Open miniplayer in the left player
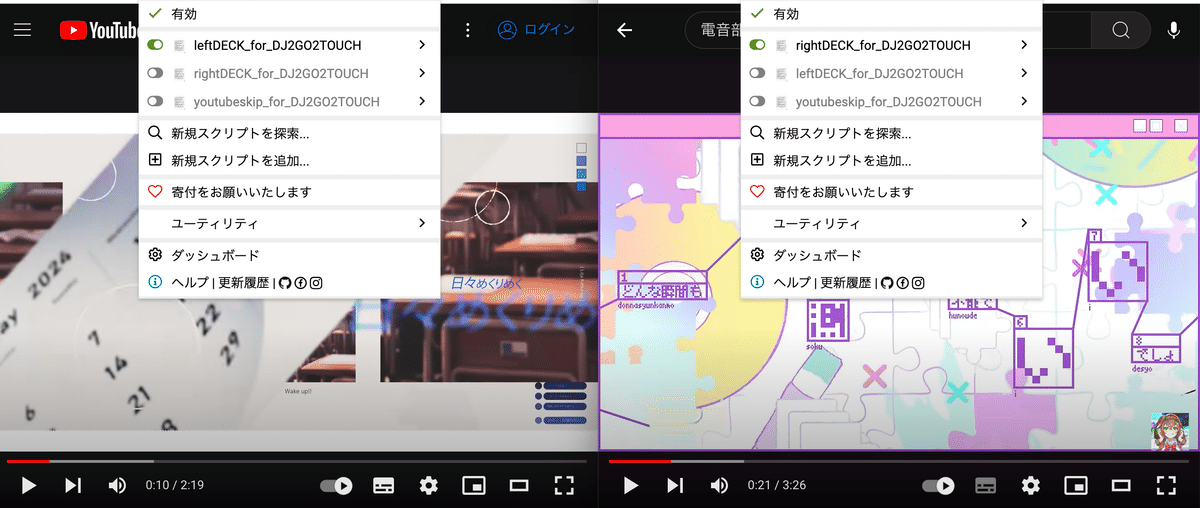1200x508 pixels. 474,485
